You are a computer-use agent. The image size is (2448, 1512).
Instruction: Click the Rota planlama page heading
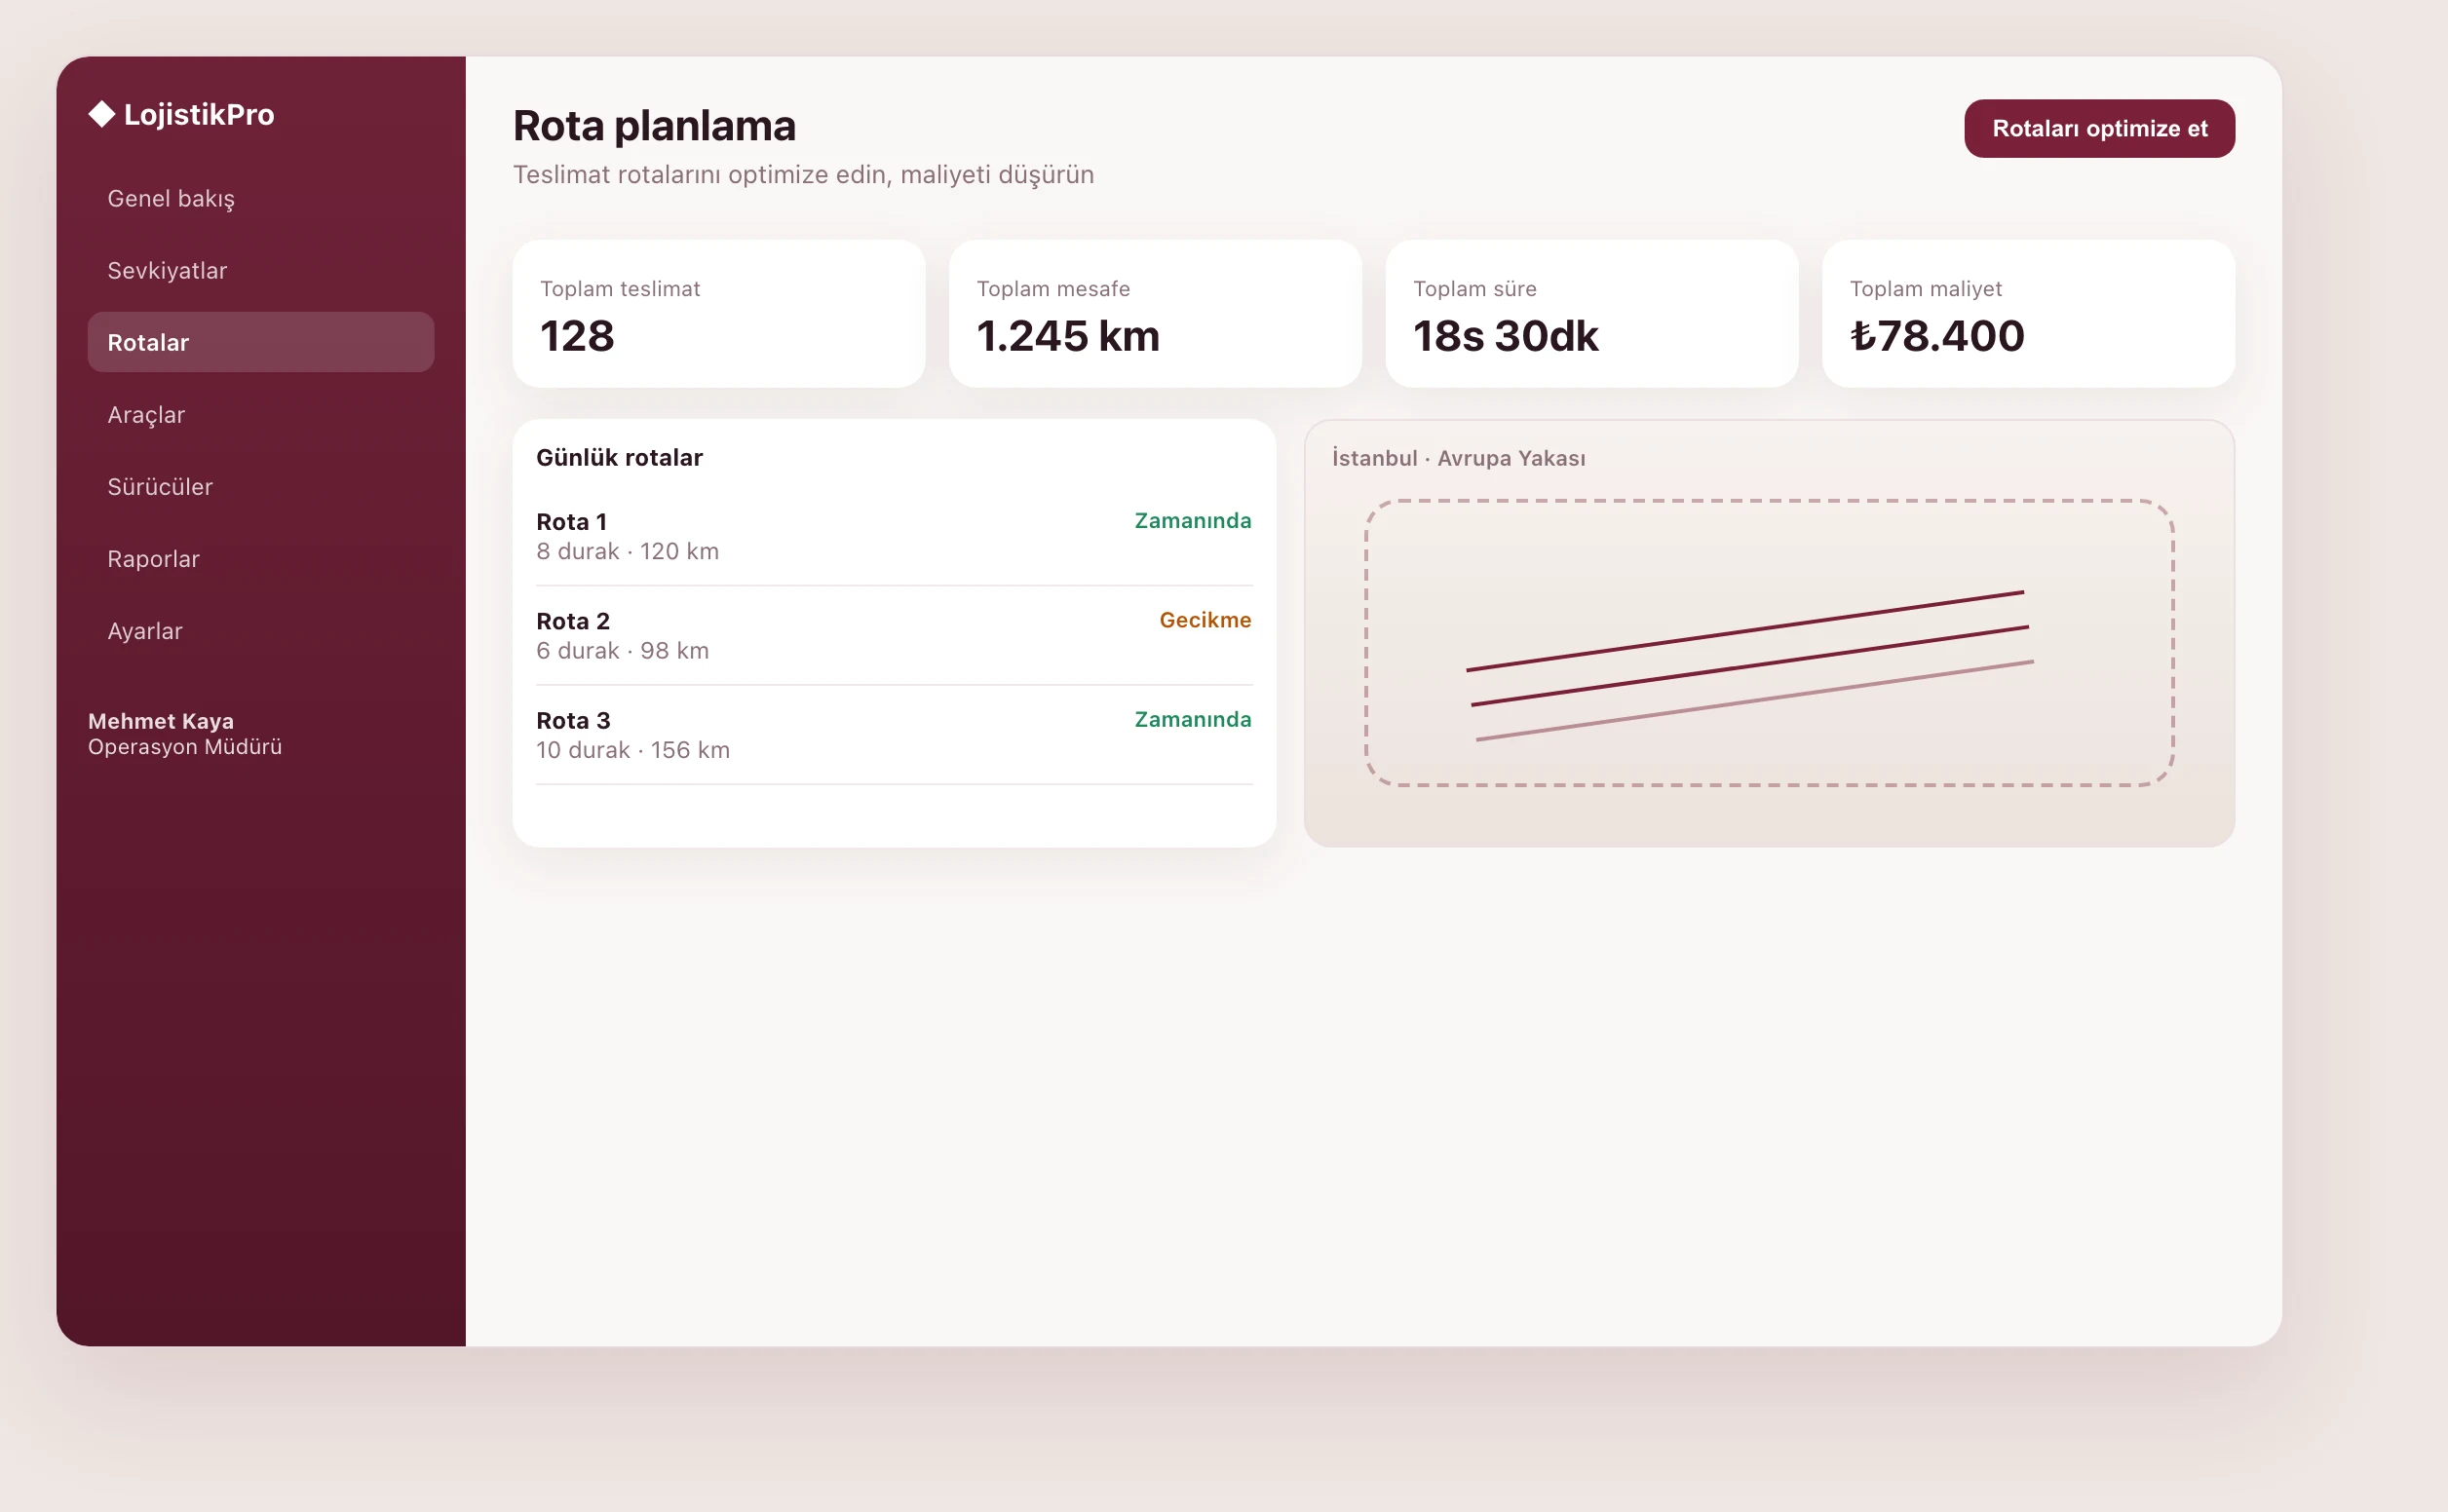[x=654, y=126]
